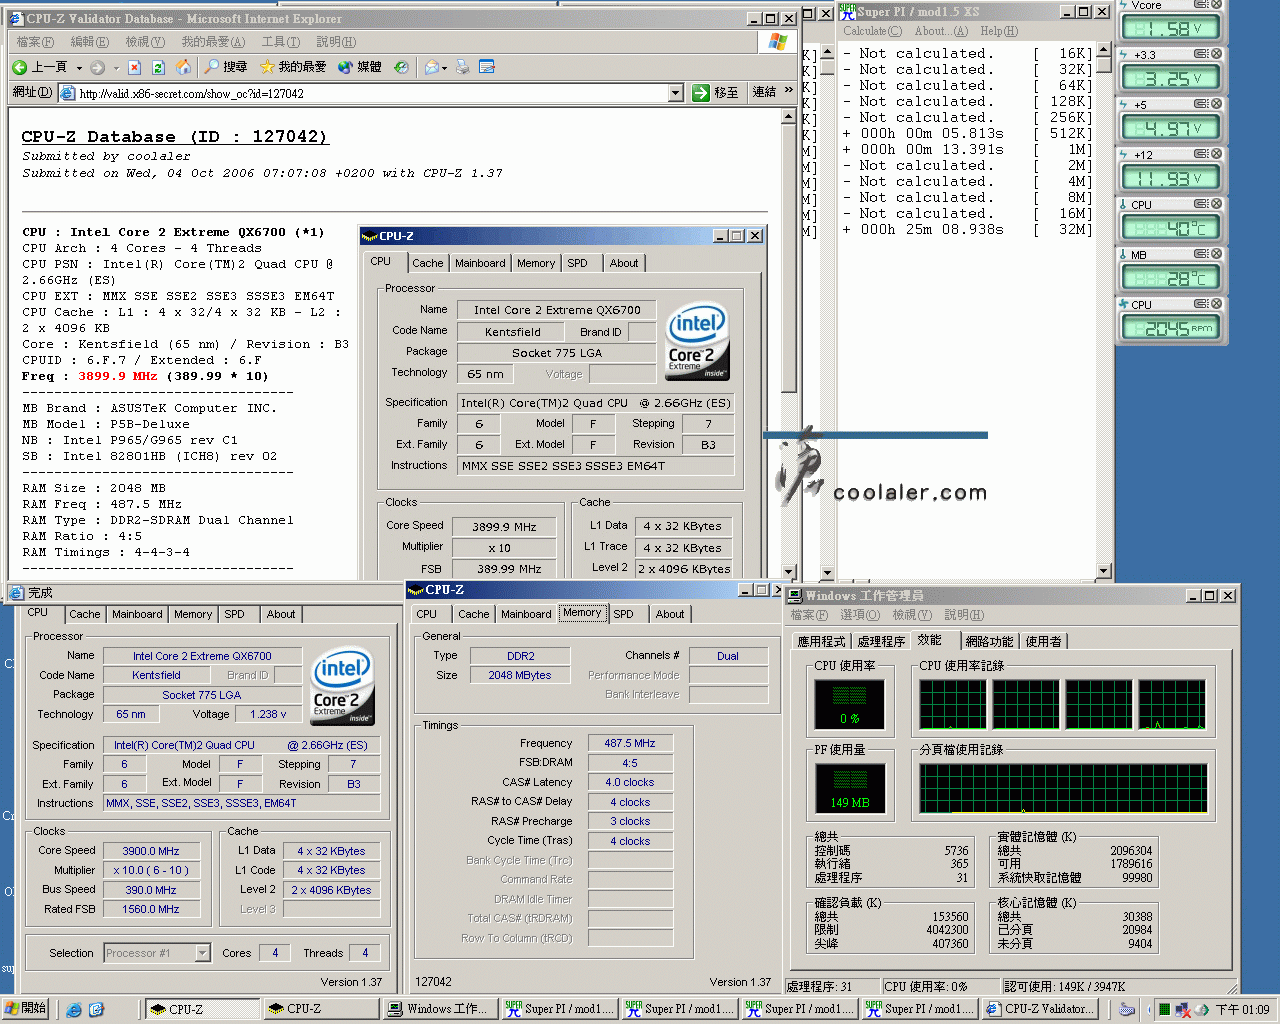1280x1024 pixels.
Task: Click the Intel Core 2 logo in lower CPU-Z
Action: point(343,686)
